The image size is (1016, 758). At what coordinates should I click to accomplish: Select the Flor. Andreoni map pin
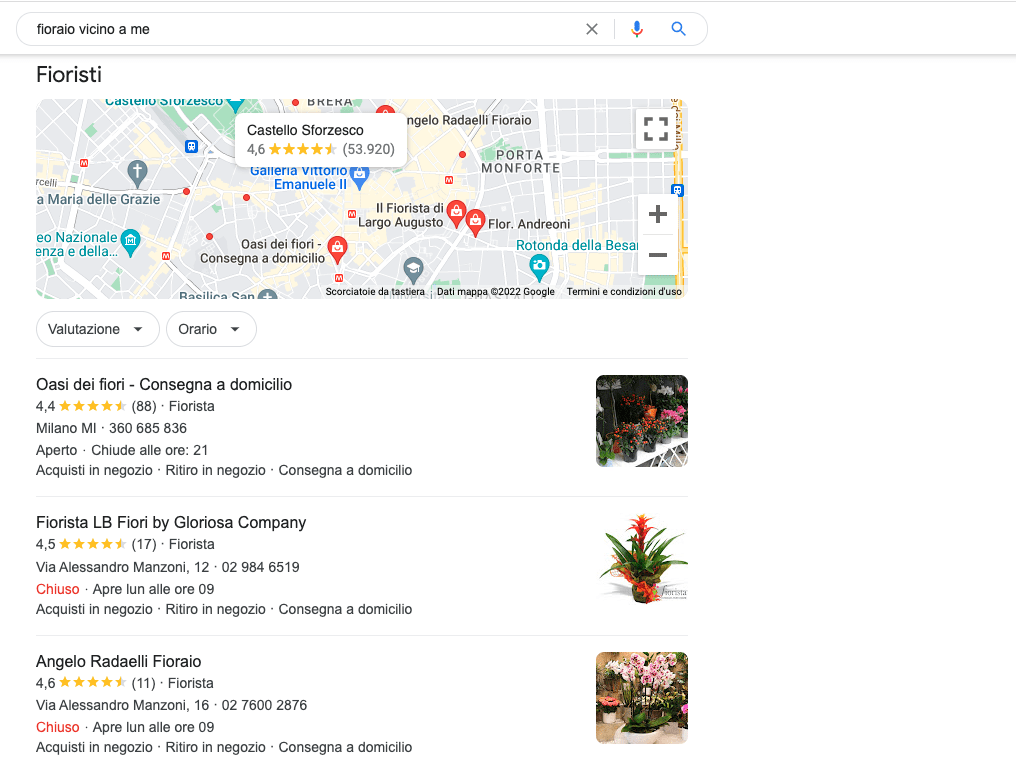[x=475, y=222]
